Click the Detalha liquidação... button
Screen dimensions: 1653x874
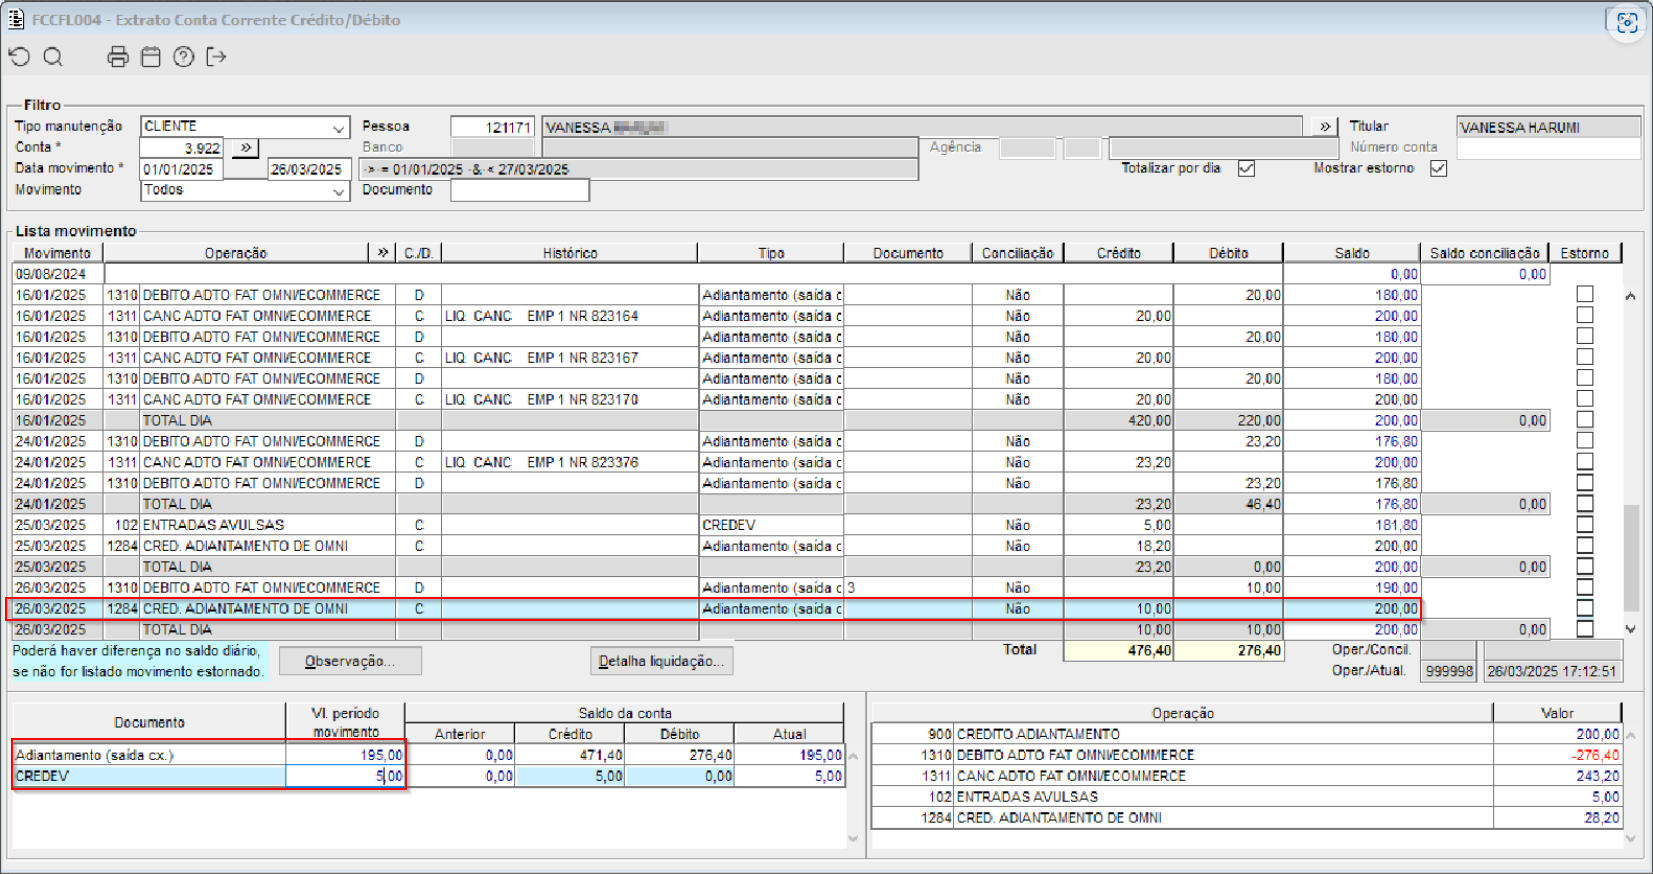[x=661, y=661]
